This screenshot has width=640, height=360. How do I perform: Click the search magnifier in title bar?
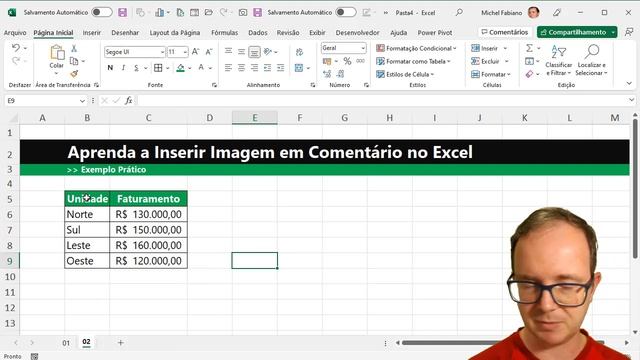459,12
